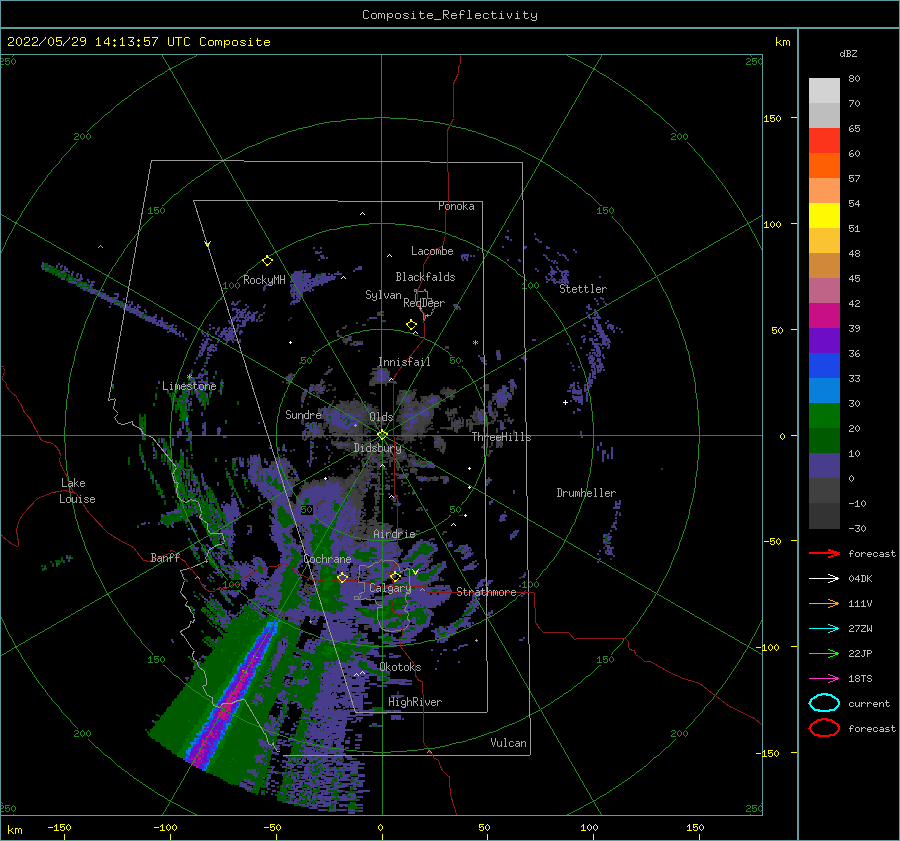
Task: Click the HighRiver city label
Action: pos(415,702)
